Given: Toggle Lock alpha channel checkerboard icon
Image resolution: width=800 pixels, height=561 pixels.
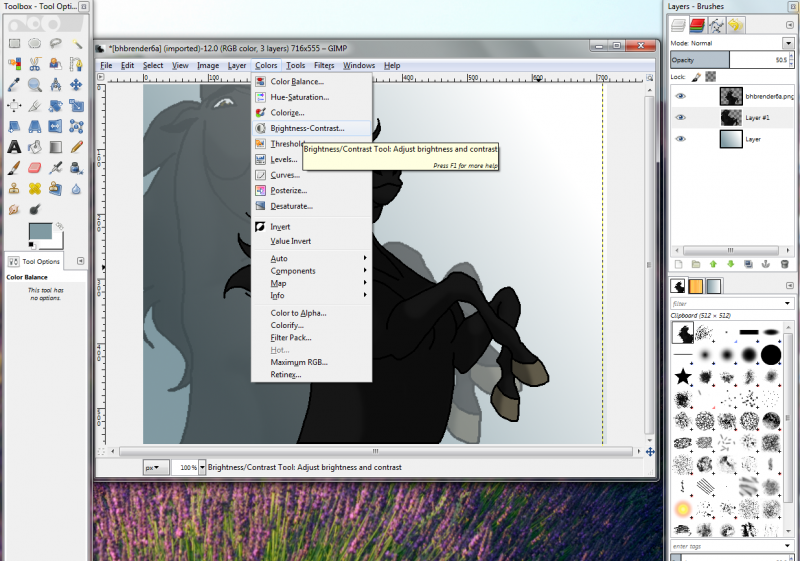Looking at the screenshot, I should [710, 76].
